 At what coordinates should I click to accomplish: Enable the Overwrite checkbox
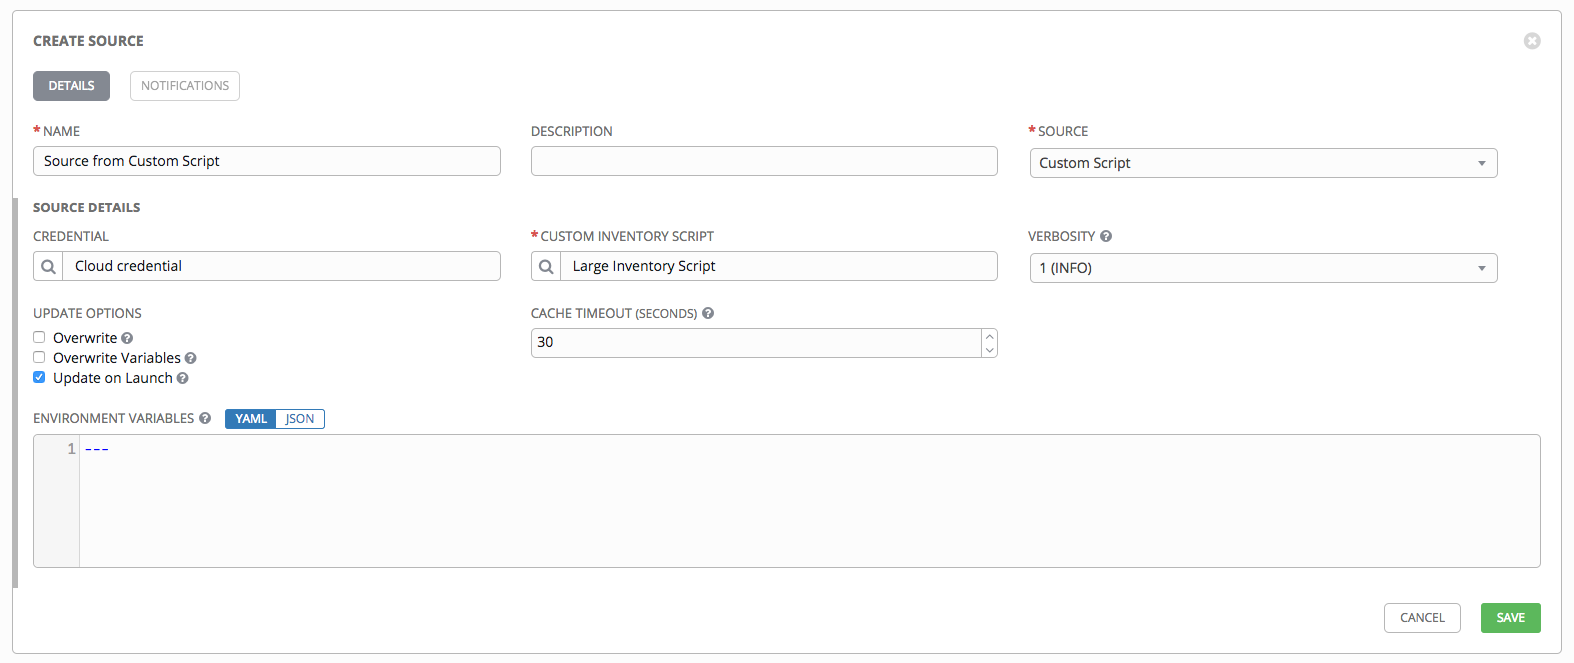click(x=39, y=337)
